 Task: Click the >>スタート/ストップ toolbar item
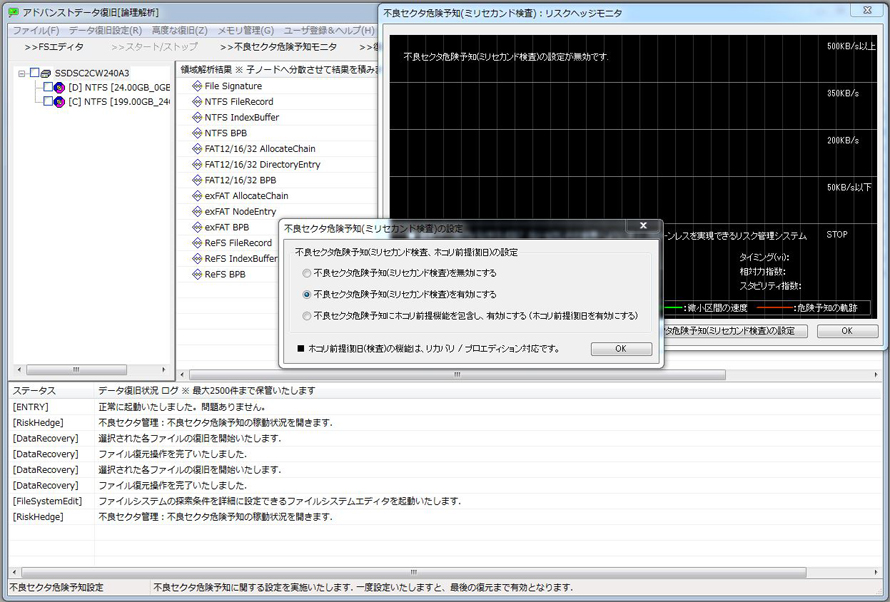154,47
